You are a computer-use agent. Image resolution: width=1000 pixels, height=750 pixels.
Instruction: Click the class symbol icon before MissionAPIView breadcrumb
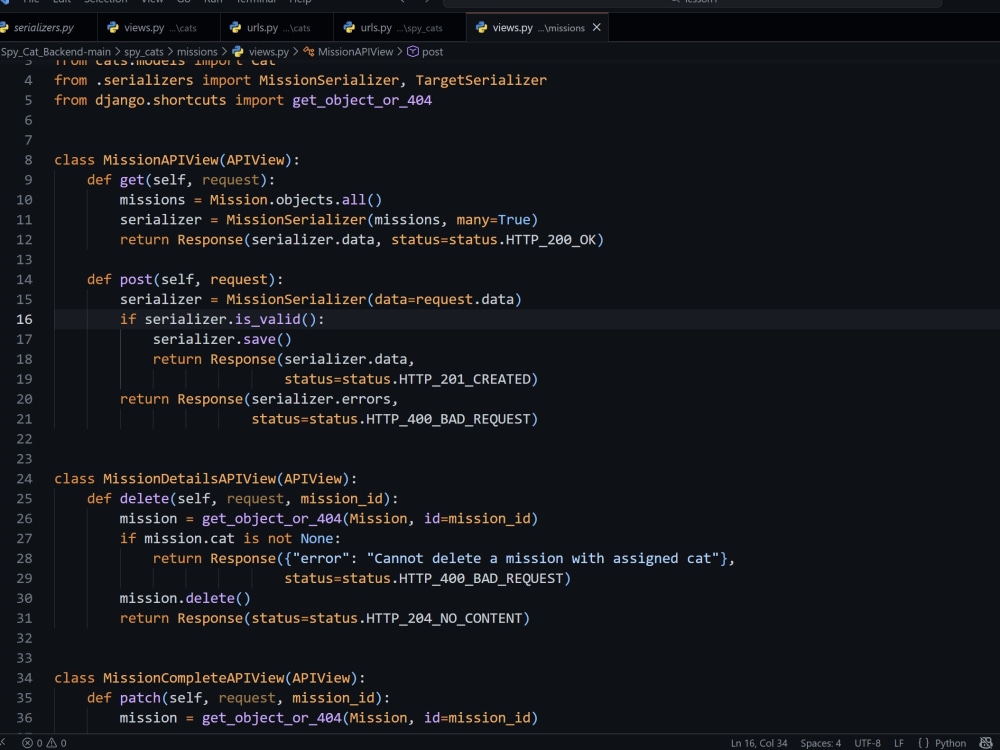click(309, 52)
